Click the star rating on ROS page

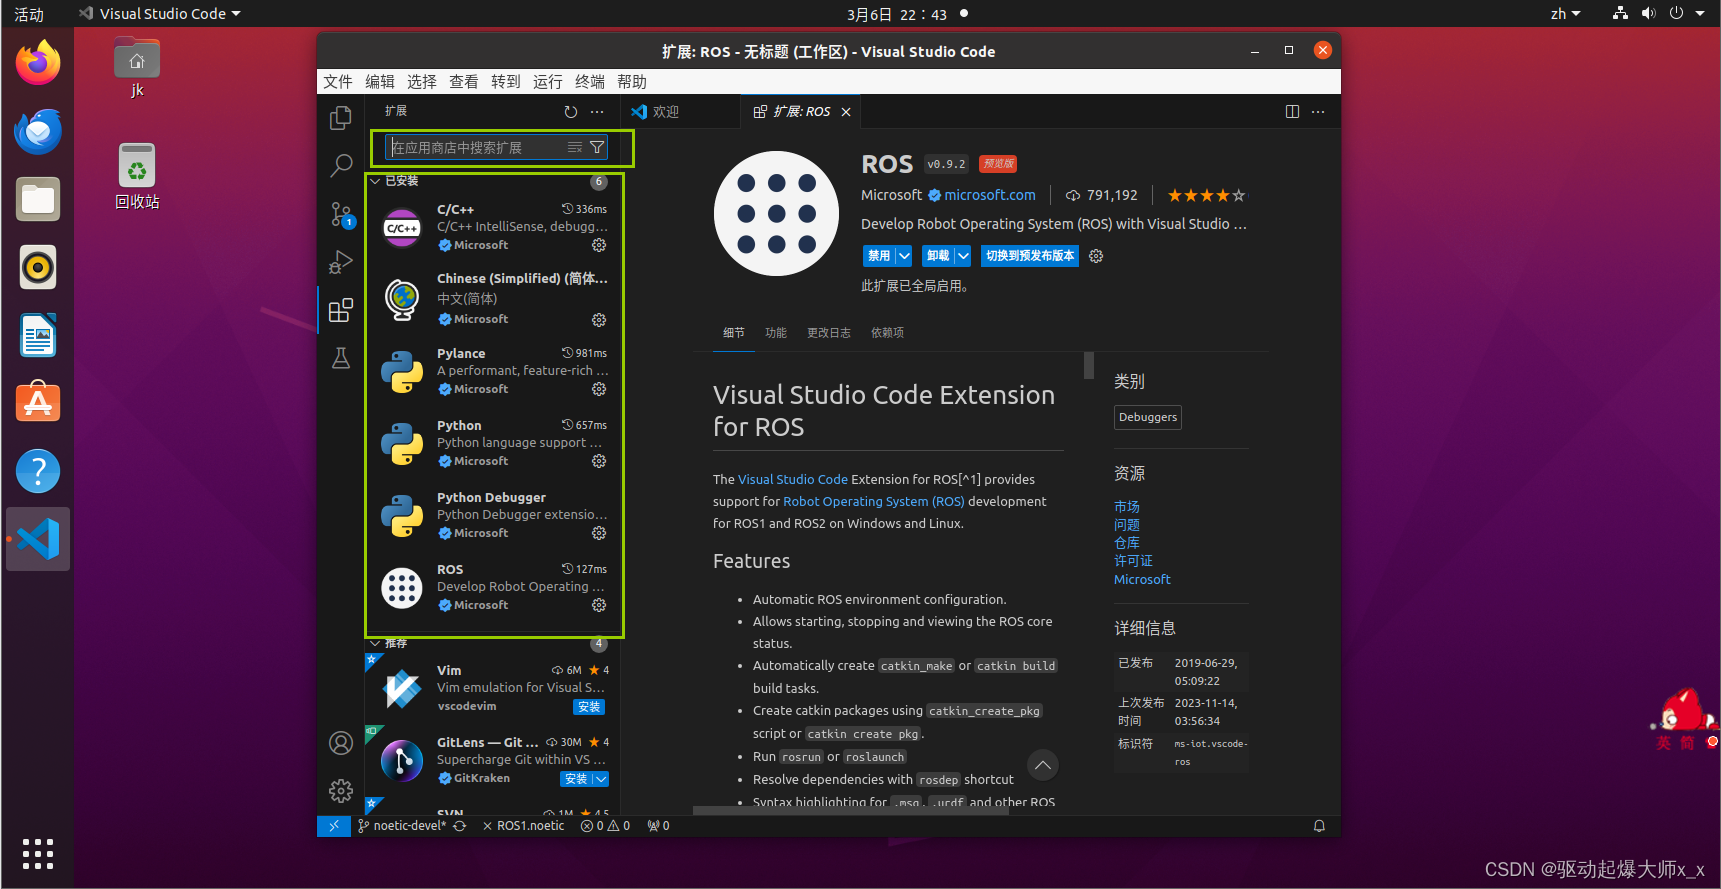(1206, 195)
